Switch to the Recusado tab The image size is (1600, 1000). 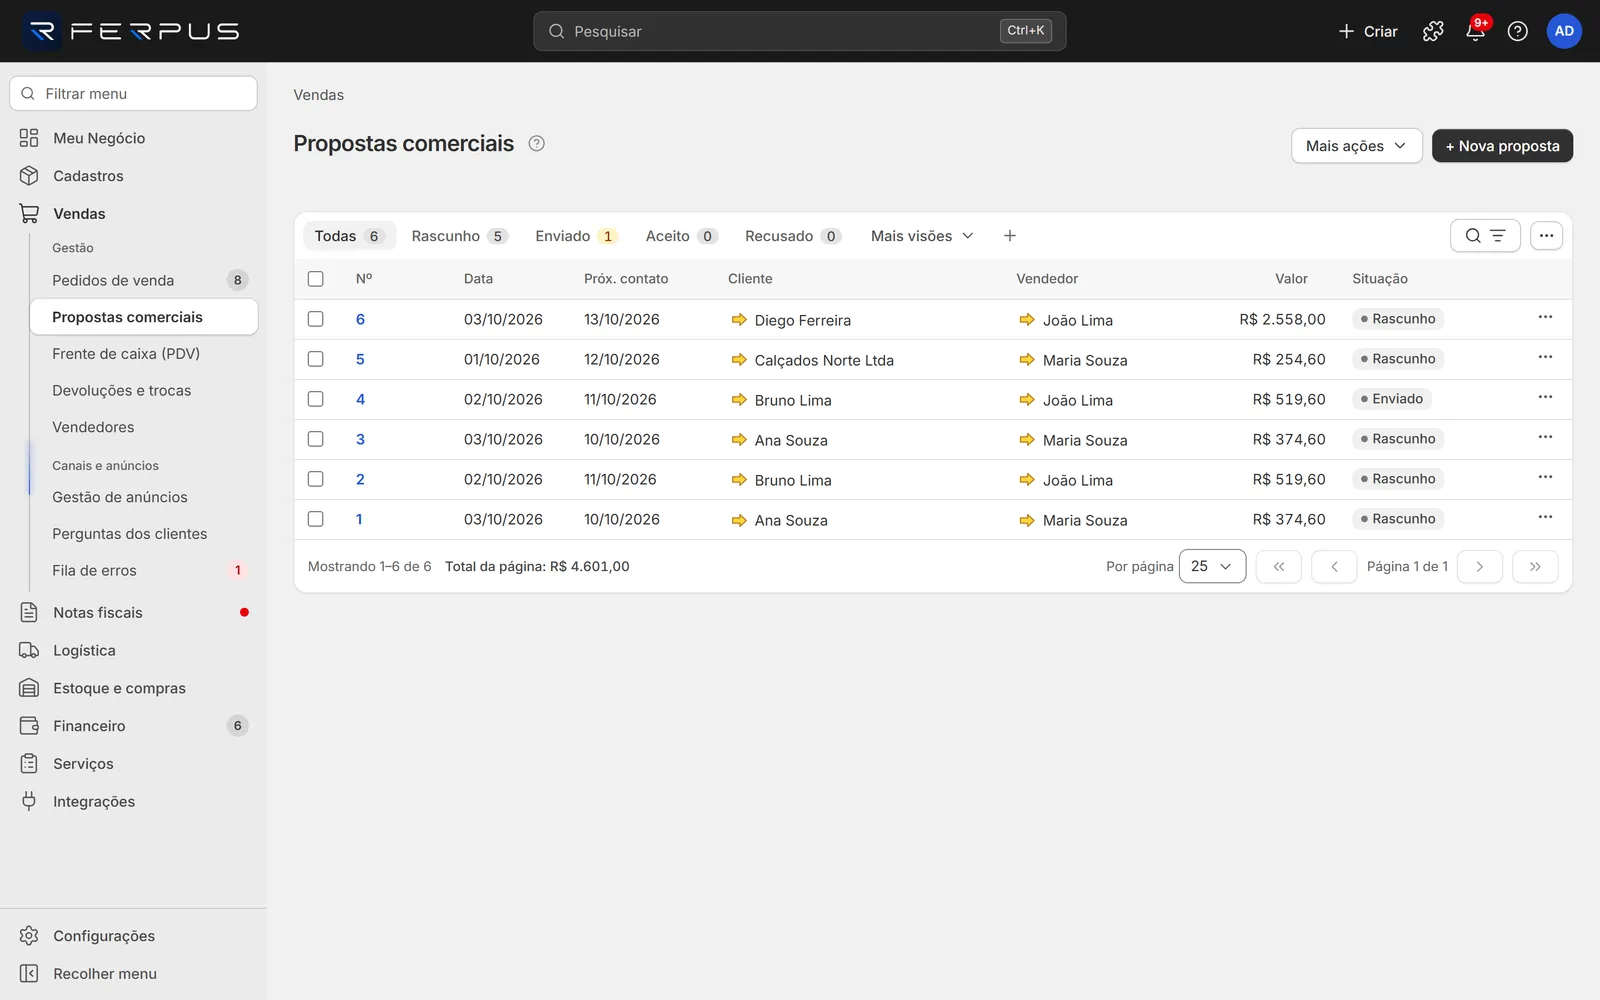(793, 236)
